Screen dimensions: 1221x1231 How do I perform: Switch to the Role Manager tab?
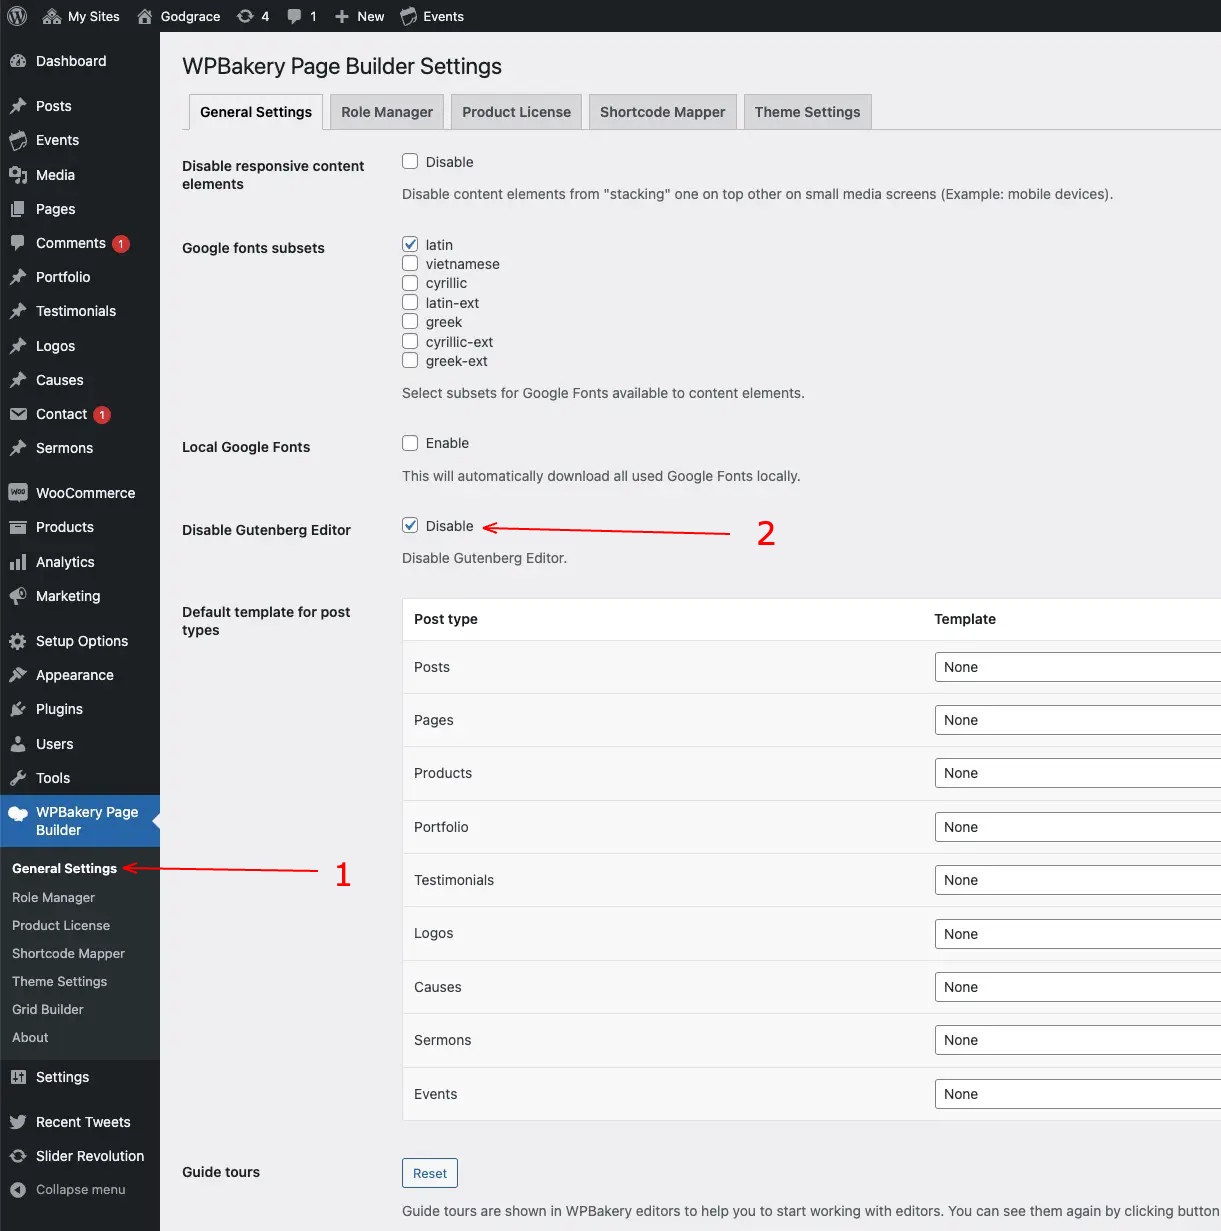(x=387, y=112)
